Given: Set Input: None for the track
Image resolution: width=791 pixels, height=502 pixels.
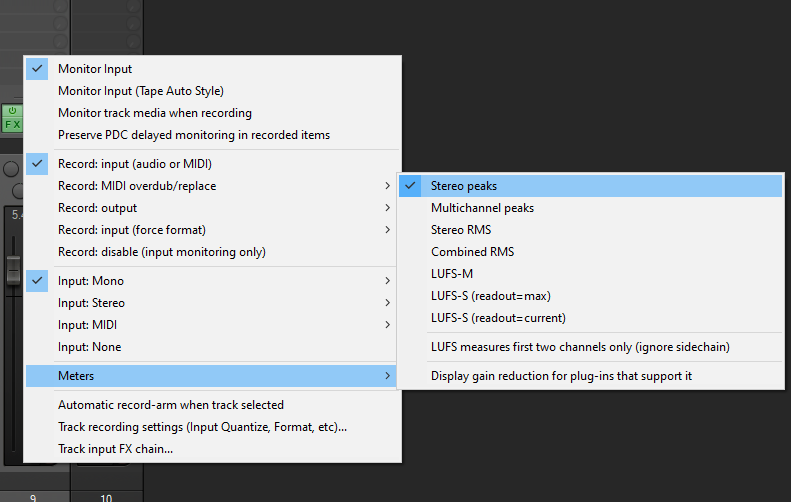Looking at the screenshot, I should click(90, 347).
